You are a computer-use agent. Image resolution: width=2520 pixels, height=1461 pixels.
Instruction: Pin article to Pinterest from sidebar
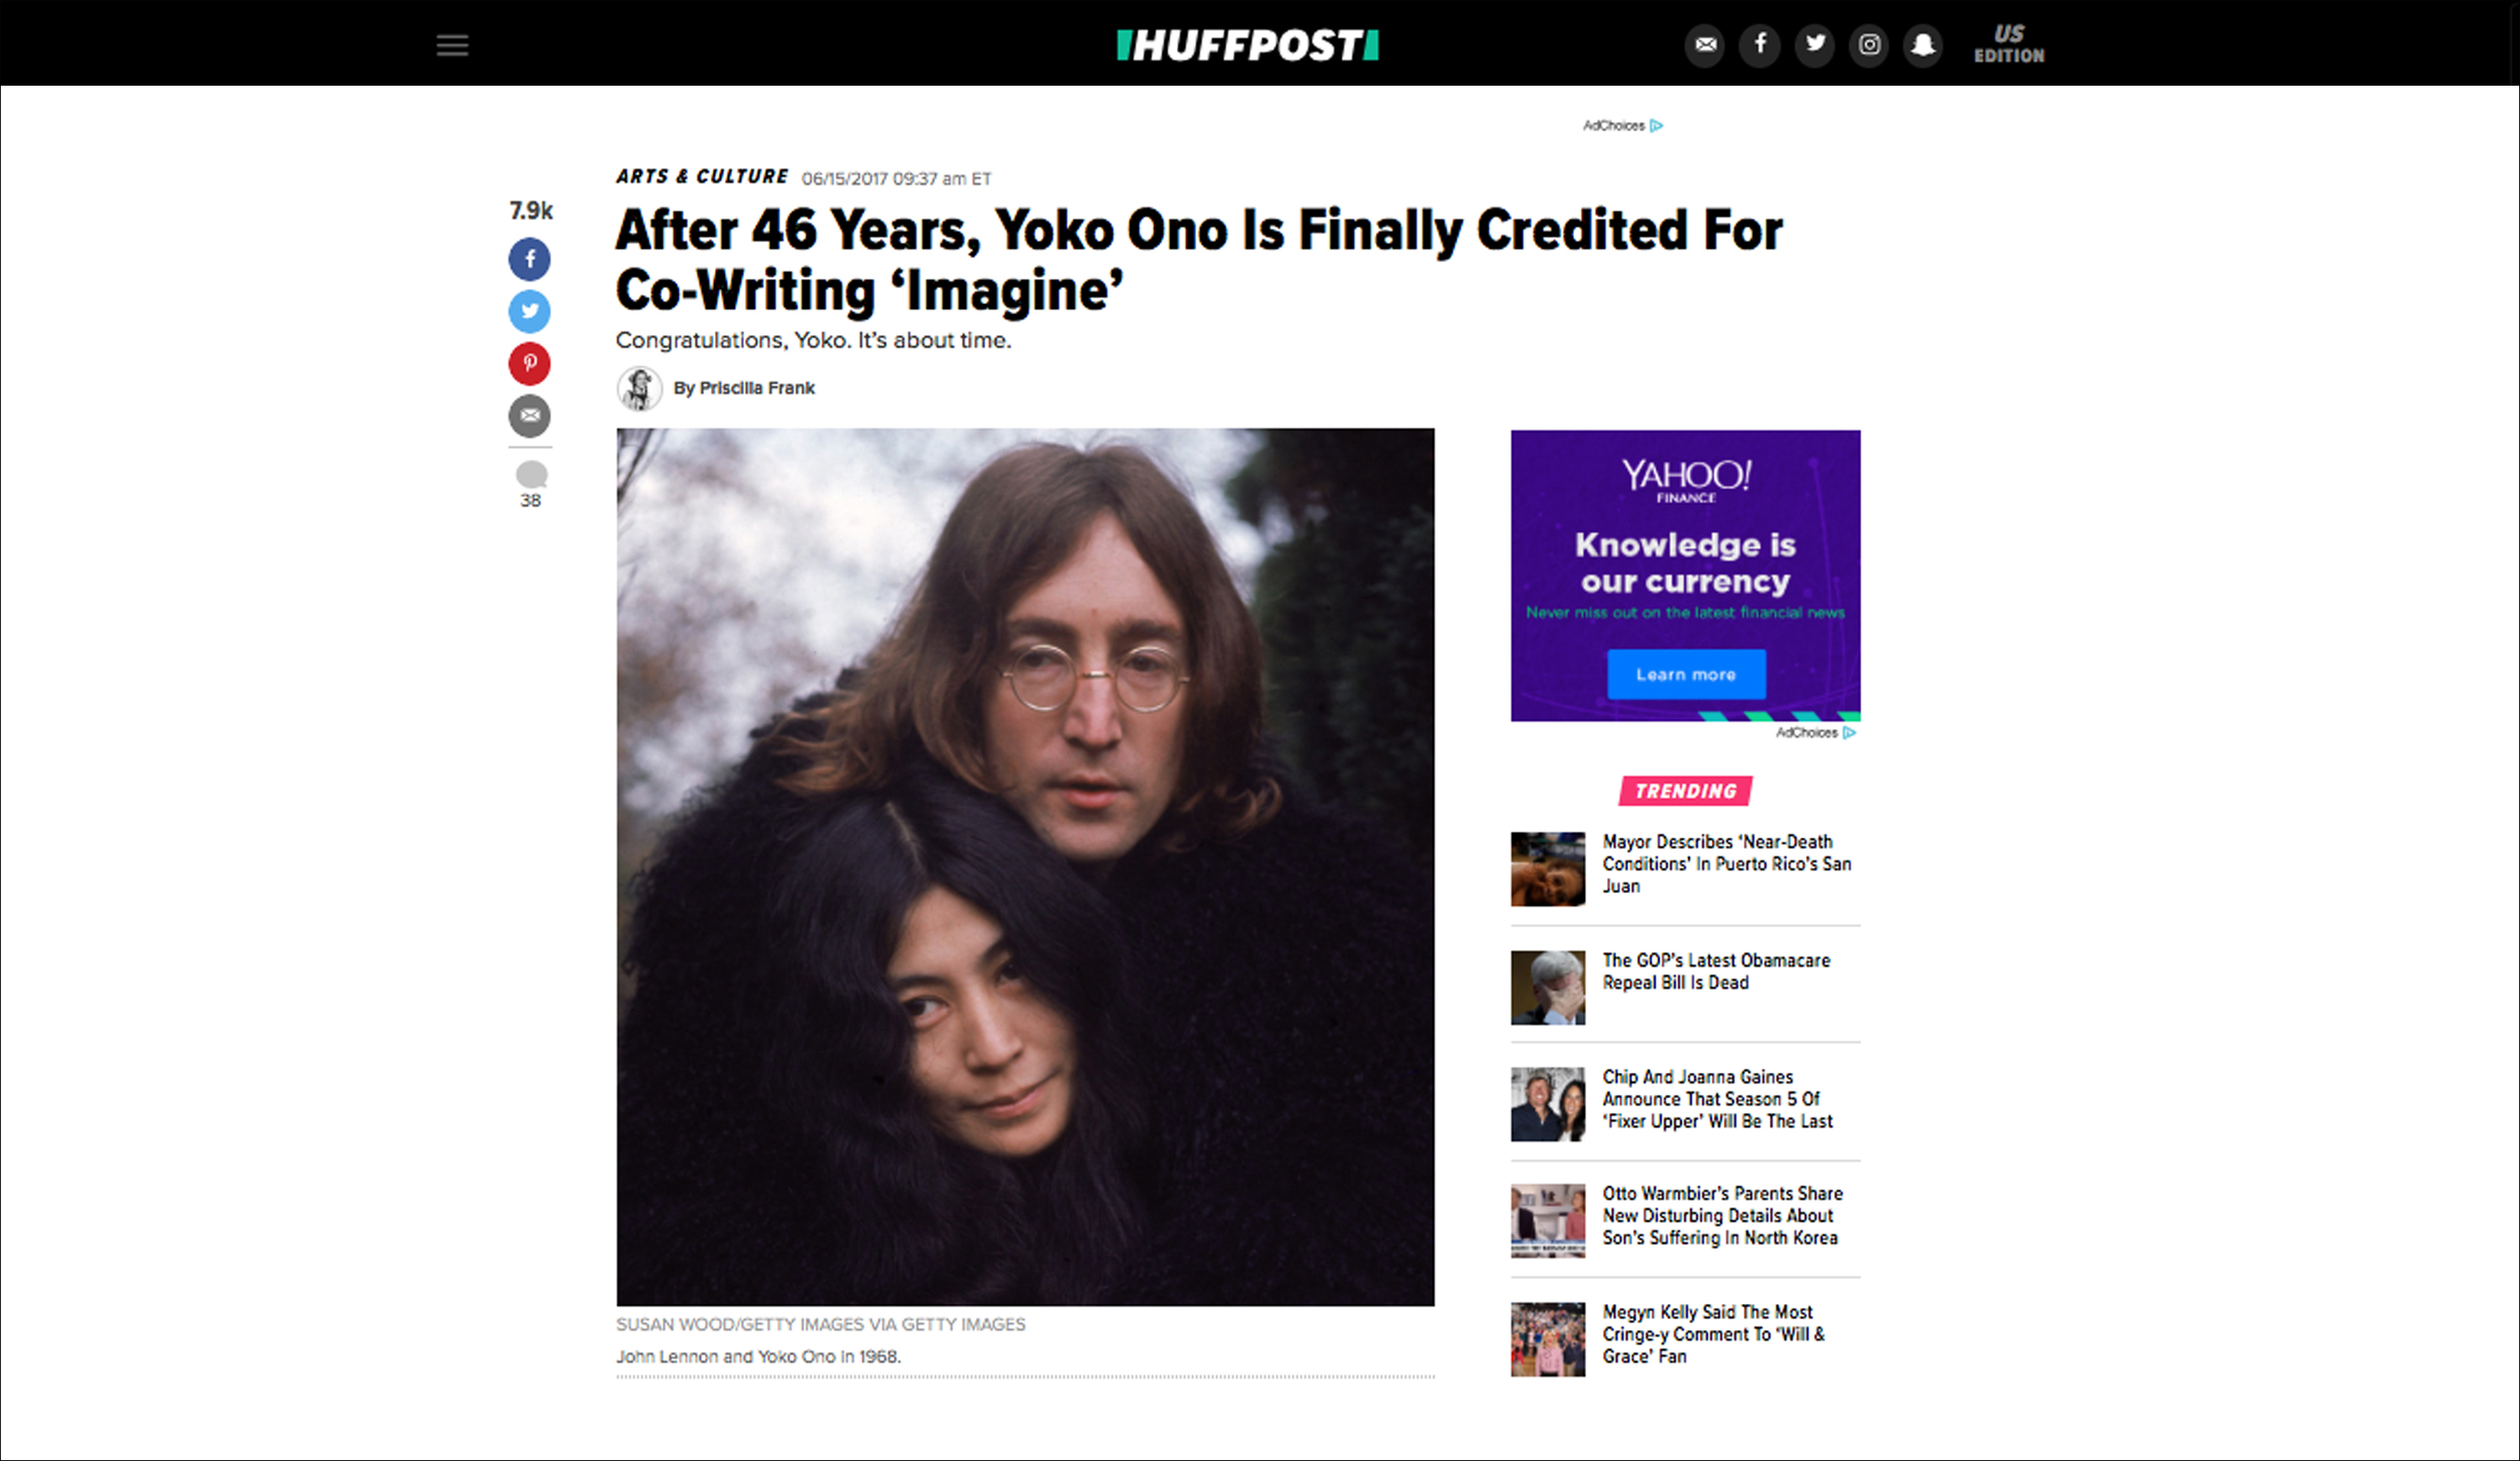click(x=530, y=363)
